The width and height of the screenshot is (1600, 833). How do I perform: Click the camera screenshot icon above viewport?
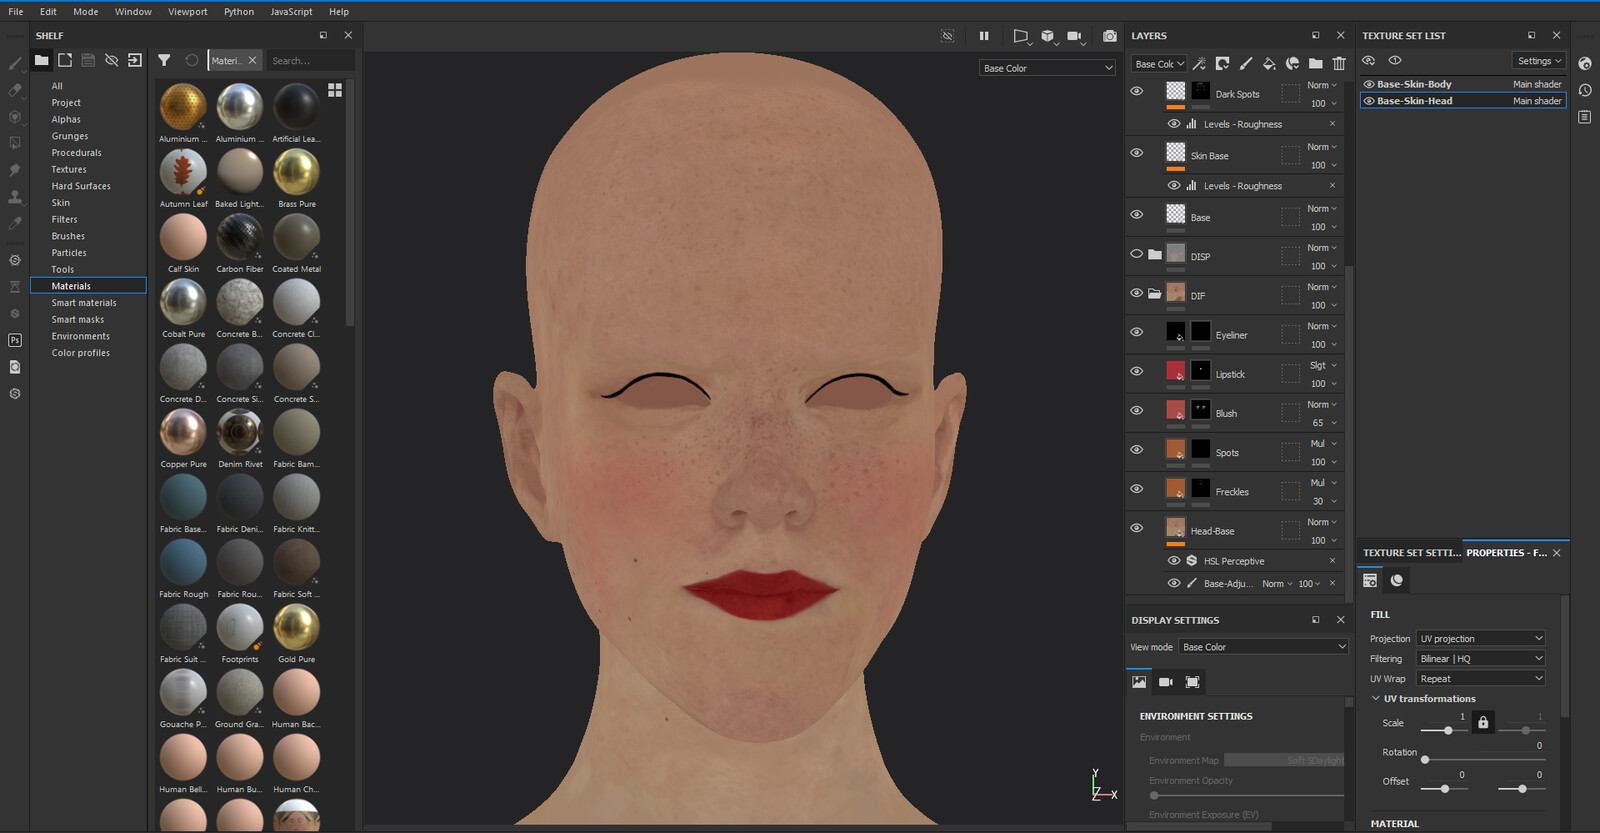[x=1110, y=36]
